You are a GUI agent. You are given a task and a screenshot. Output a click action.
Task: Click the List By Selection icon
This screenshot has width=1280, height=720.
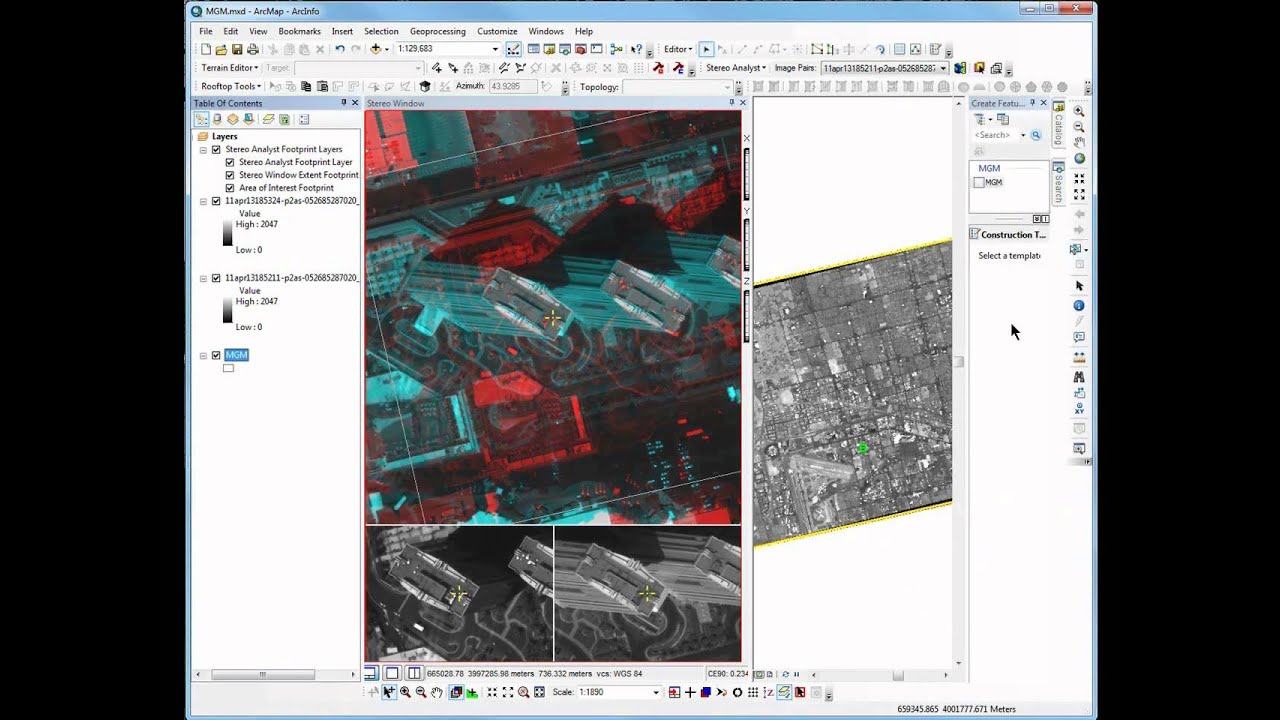click(248, 119)
